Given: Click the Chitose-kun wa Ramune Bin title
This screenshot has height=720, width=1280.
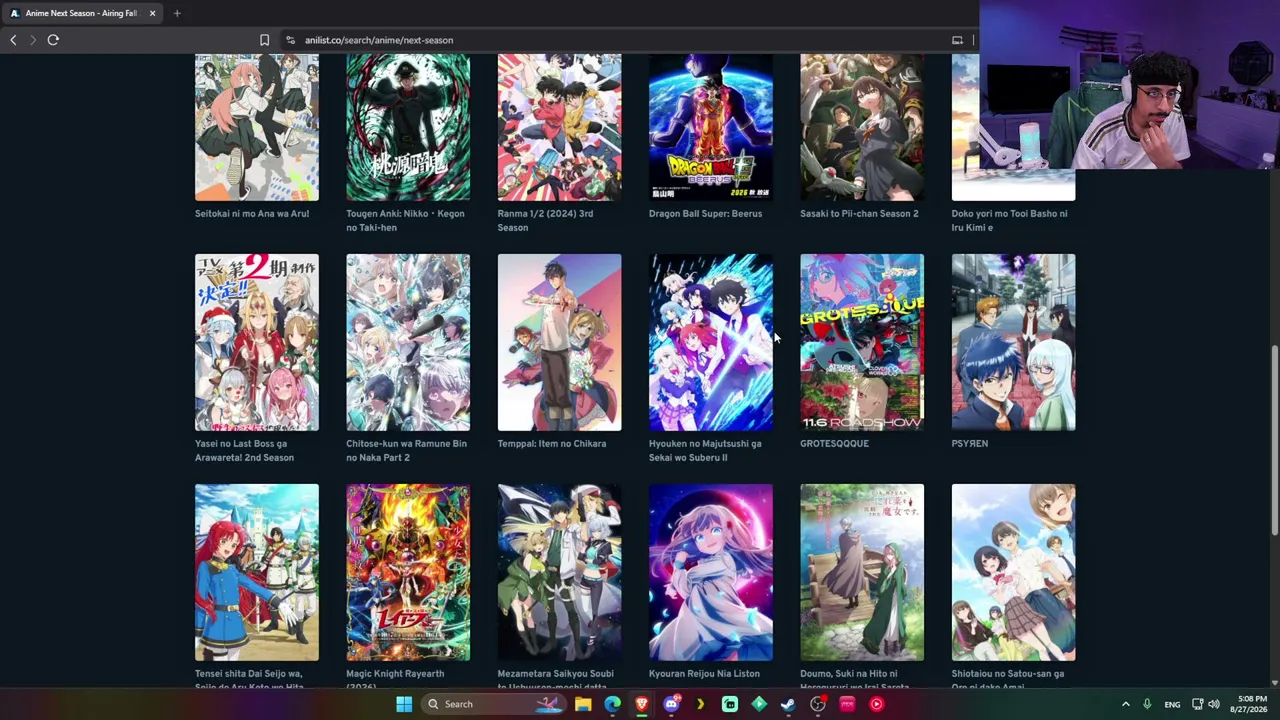Looking at the screenshot, I should (x=406, y=450).
